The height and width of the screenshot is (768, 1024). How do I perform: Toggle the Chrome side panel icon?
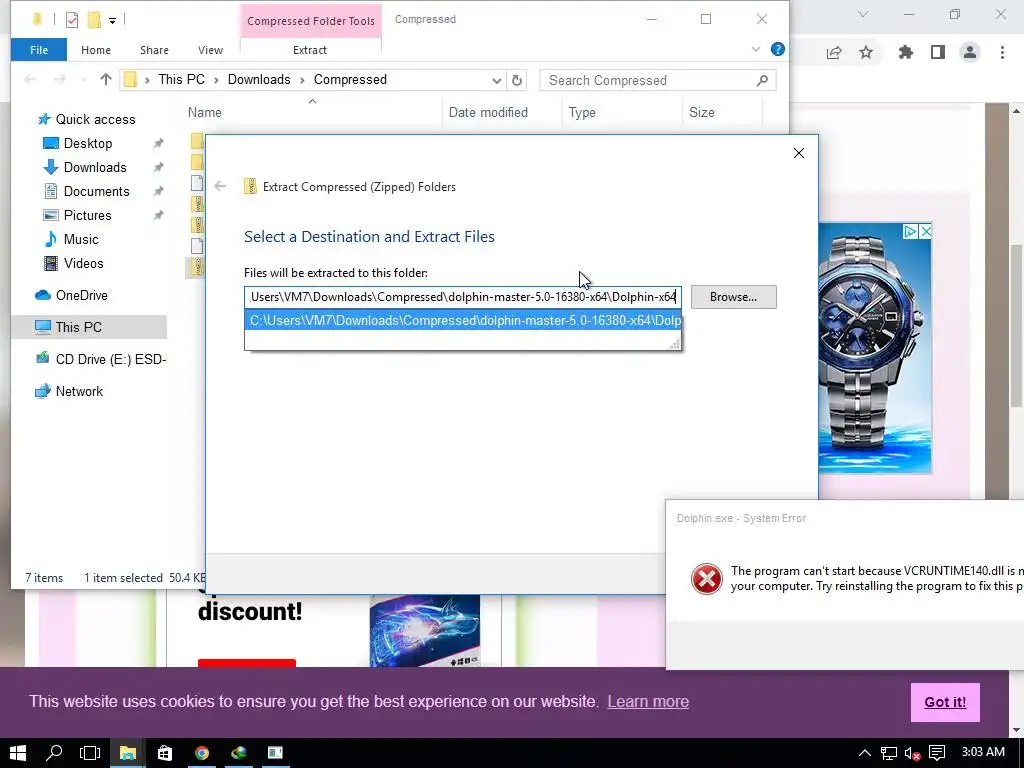(x=938, y=52)
